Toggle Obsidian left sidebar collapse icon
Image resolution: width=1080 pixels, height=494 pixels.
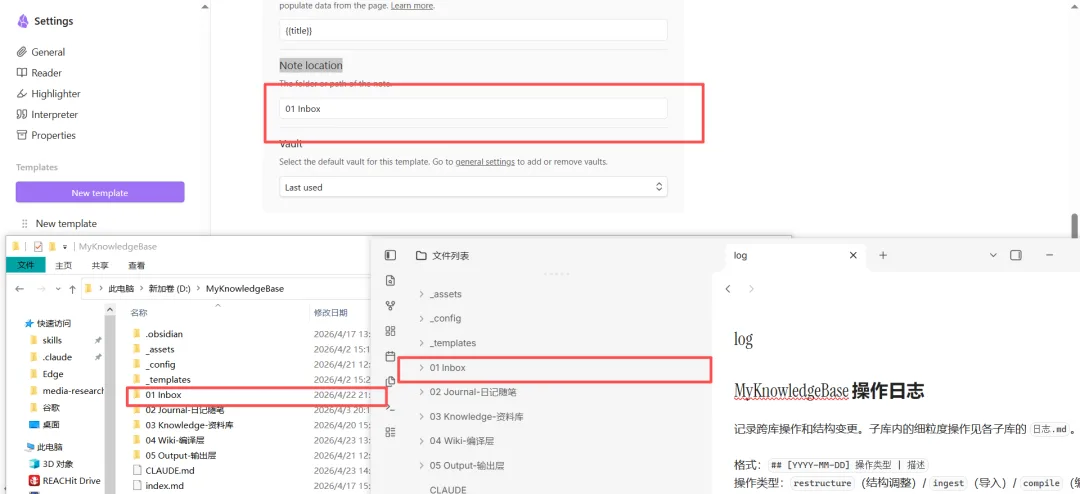click(x=391, y=256)
